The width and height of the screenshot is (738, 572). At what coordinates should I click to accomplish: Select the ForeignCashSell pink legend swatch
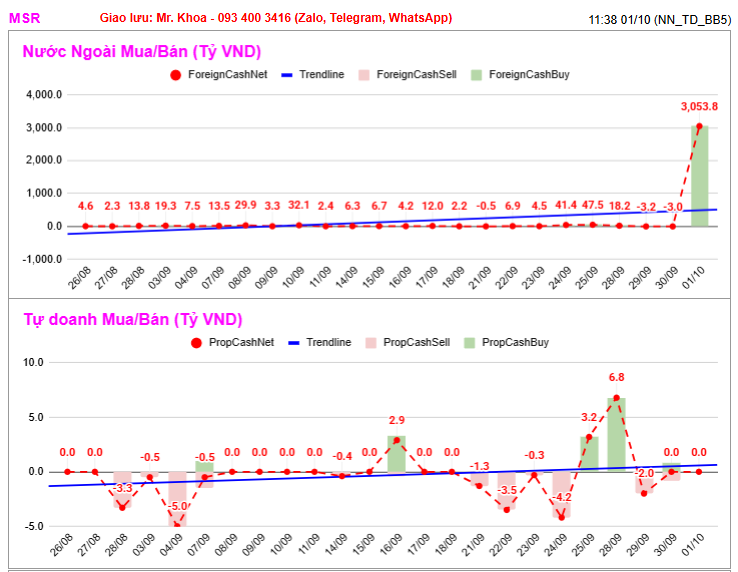click(364, 75)
